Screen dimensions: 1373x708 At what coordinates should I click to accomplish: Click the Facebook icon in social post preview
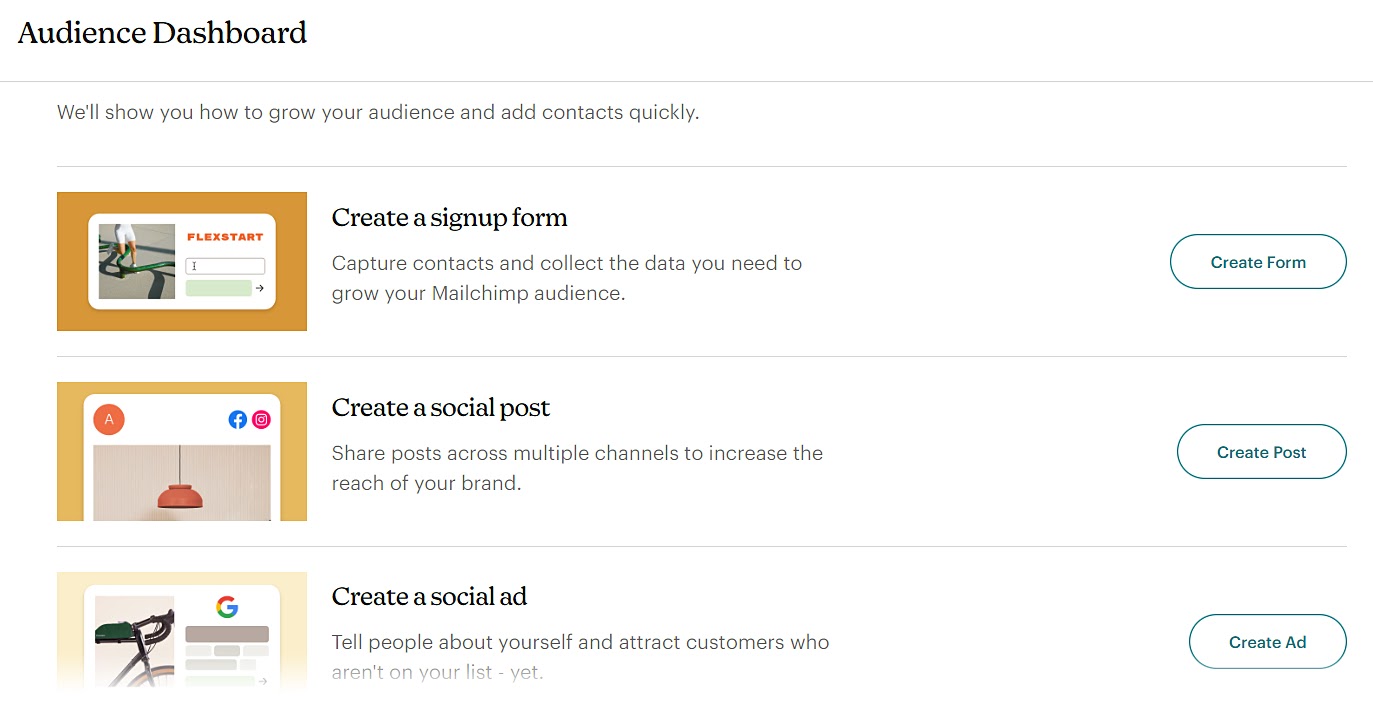(x=237, y=419)
